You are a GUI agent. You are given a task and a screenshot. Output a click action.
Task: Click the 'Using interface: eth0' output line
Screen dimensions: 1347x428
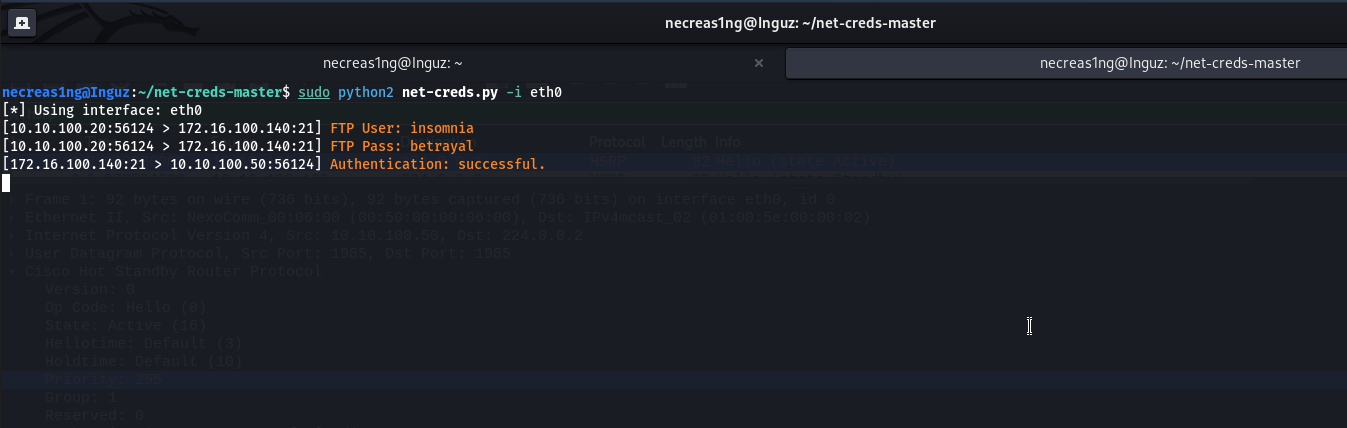102,110
